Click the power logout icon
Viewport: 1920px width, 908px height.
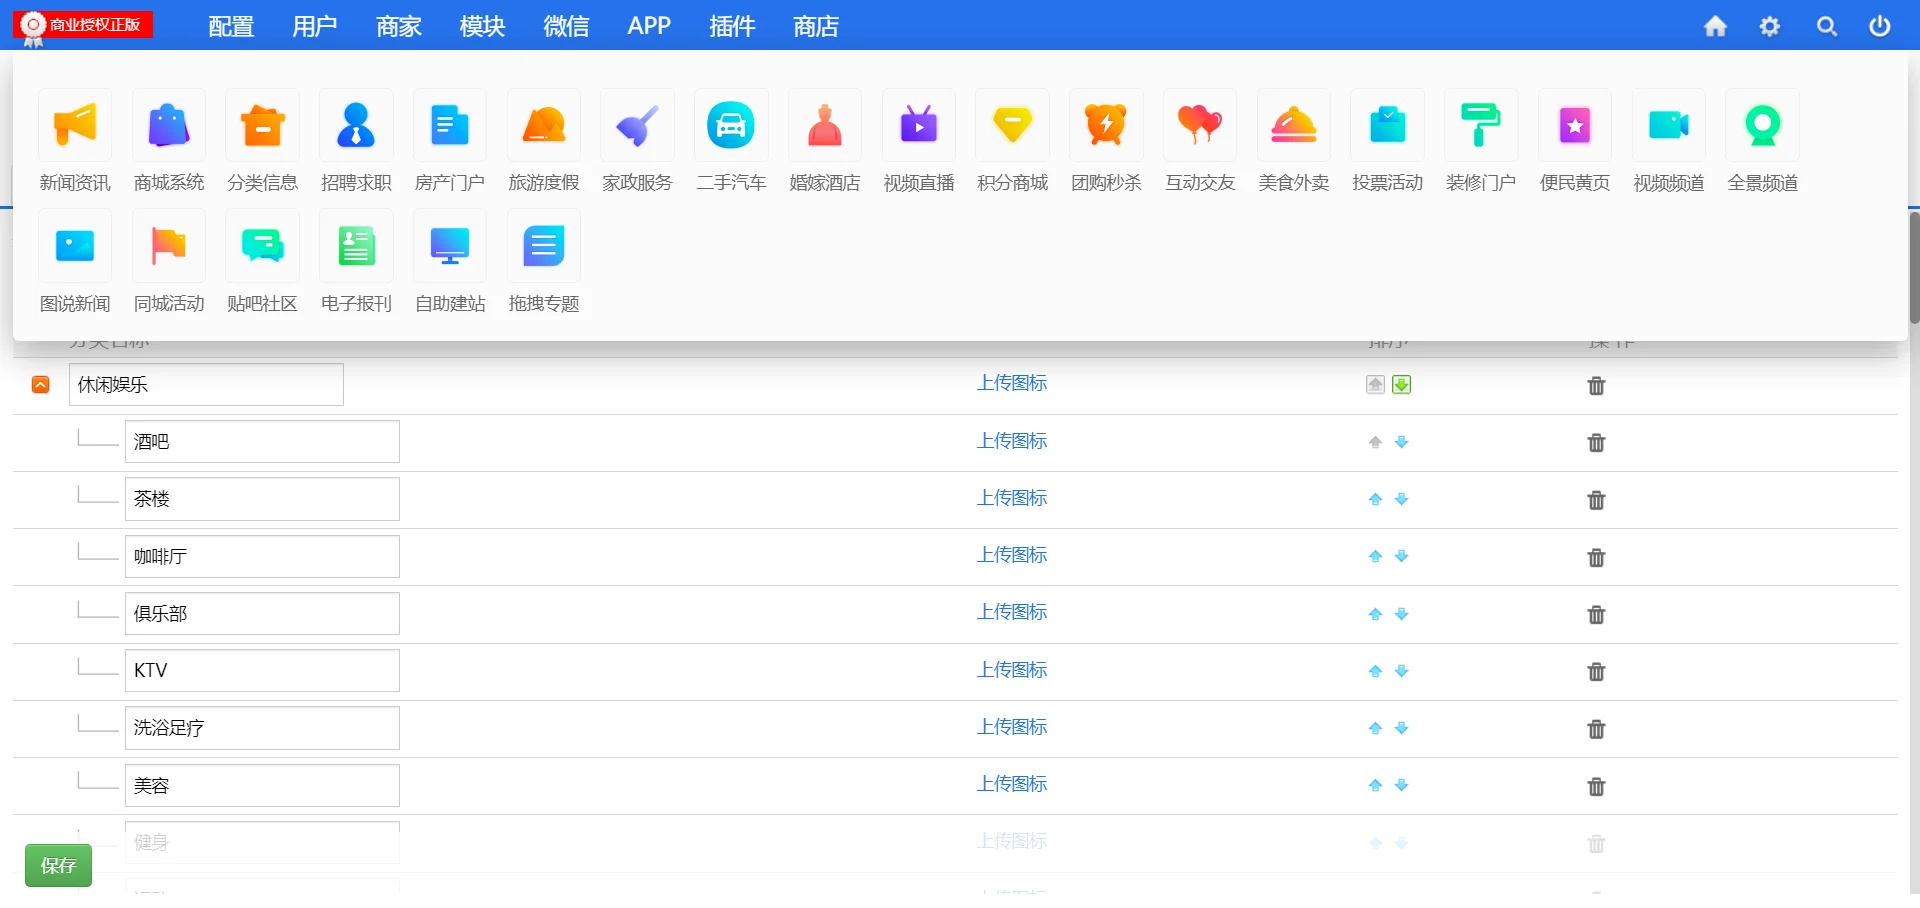(1880, 26)
